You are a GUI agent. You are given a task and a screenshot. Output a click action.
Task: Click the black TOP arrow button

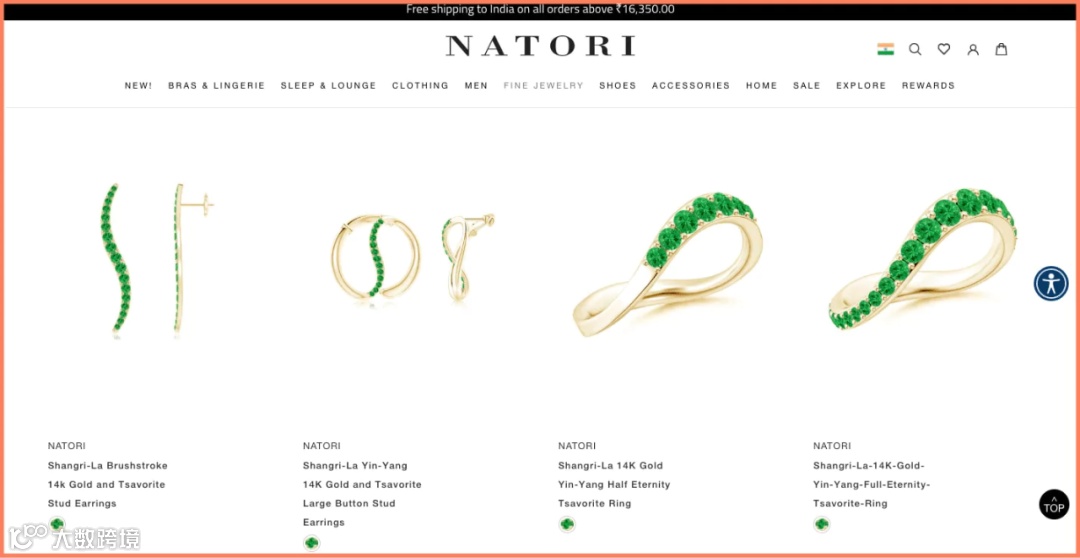(1054, 504)
